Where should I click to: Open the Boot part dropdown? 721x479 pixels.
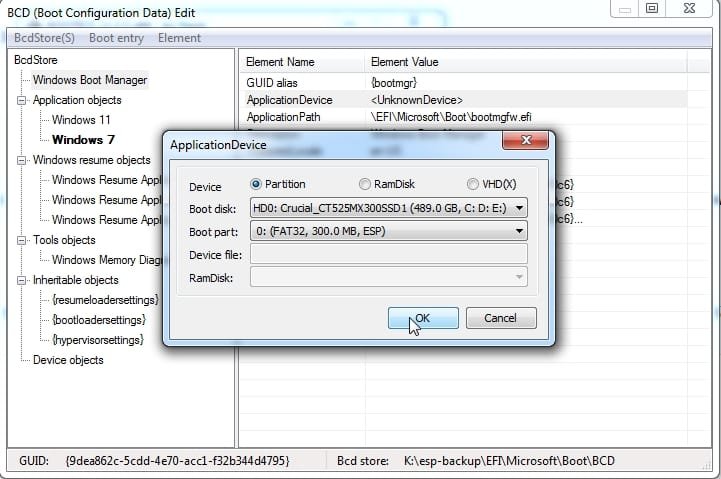518,231
